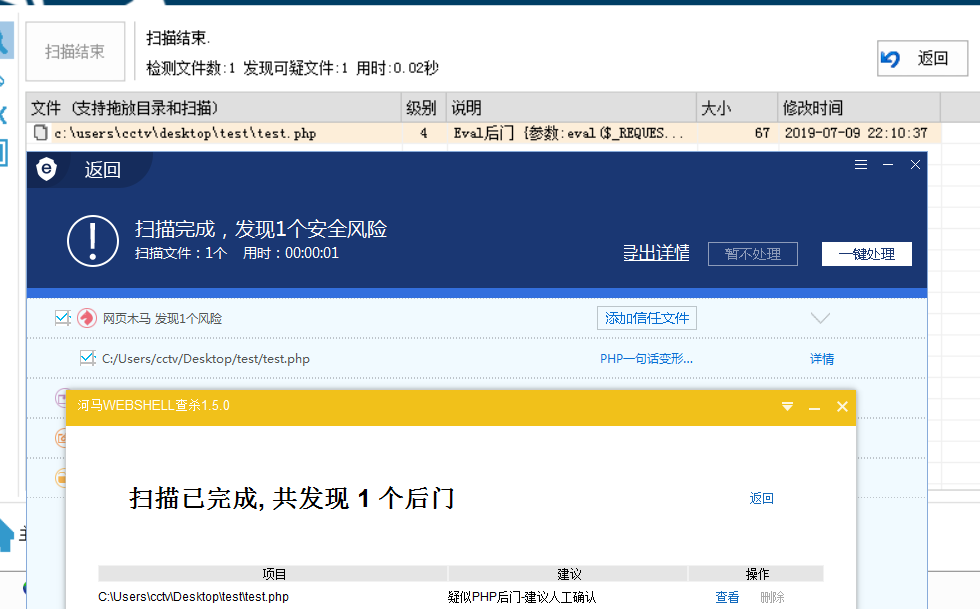Toggle checkbox for C:/Users/cctv/Desktop/test/test.php
Image resolution: width=980 pixels, height=609 pixels.
click(88, 358)
